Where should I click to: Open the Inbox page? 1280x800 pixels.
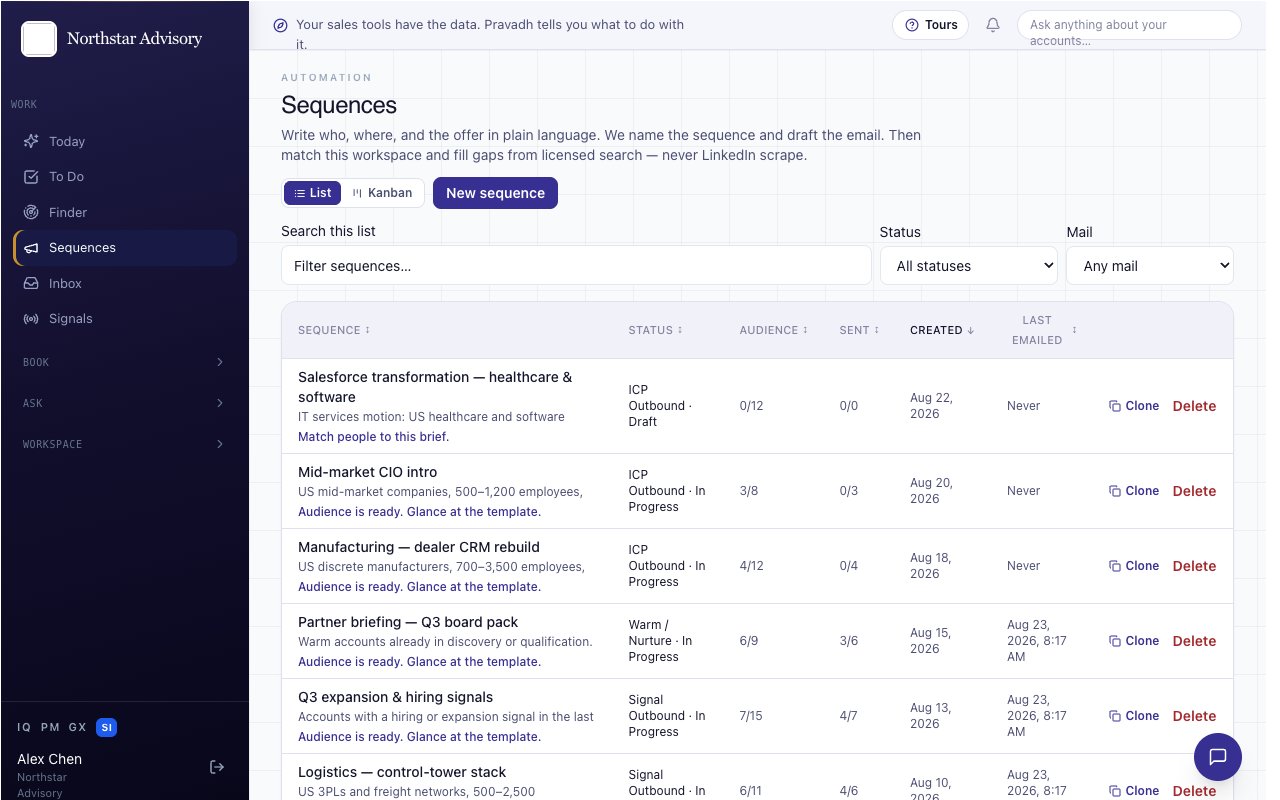click(x=125, y=283)
